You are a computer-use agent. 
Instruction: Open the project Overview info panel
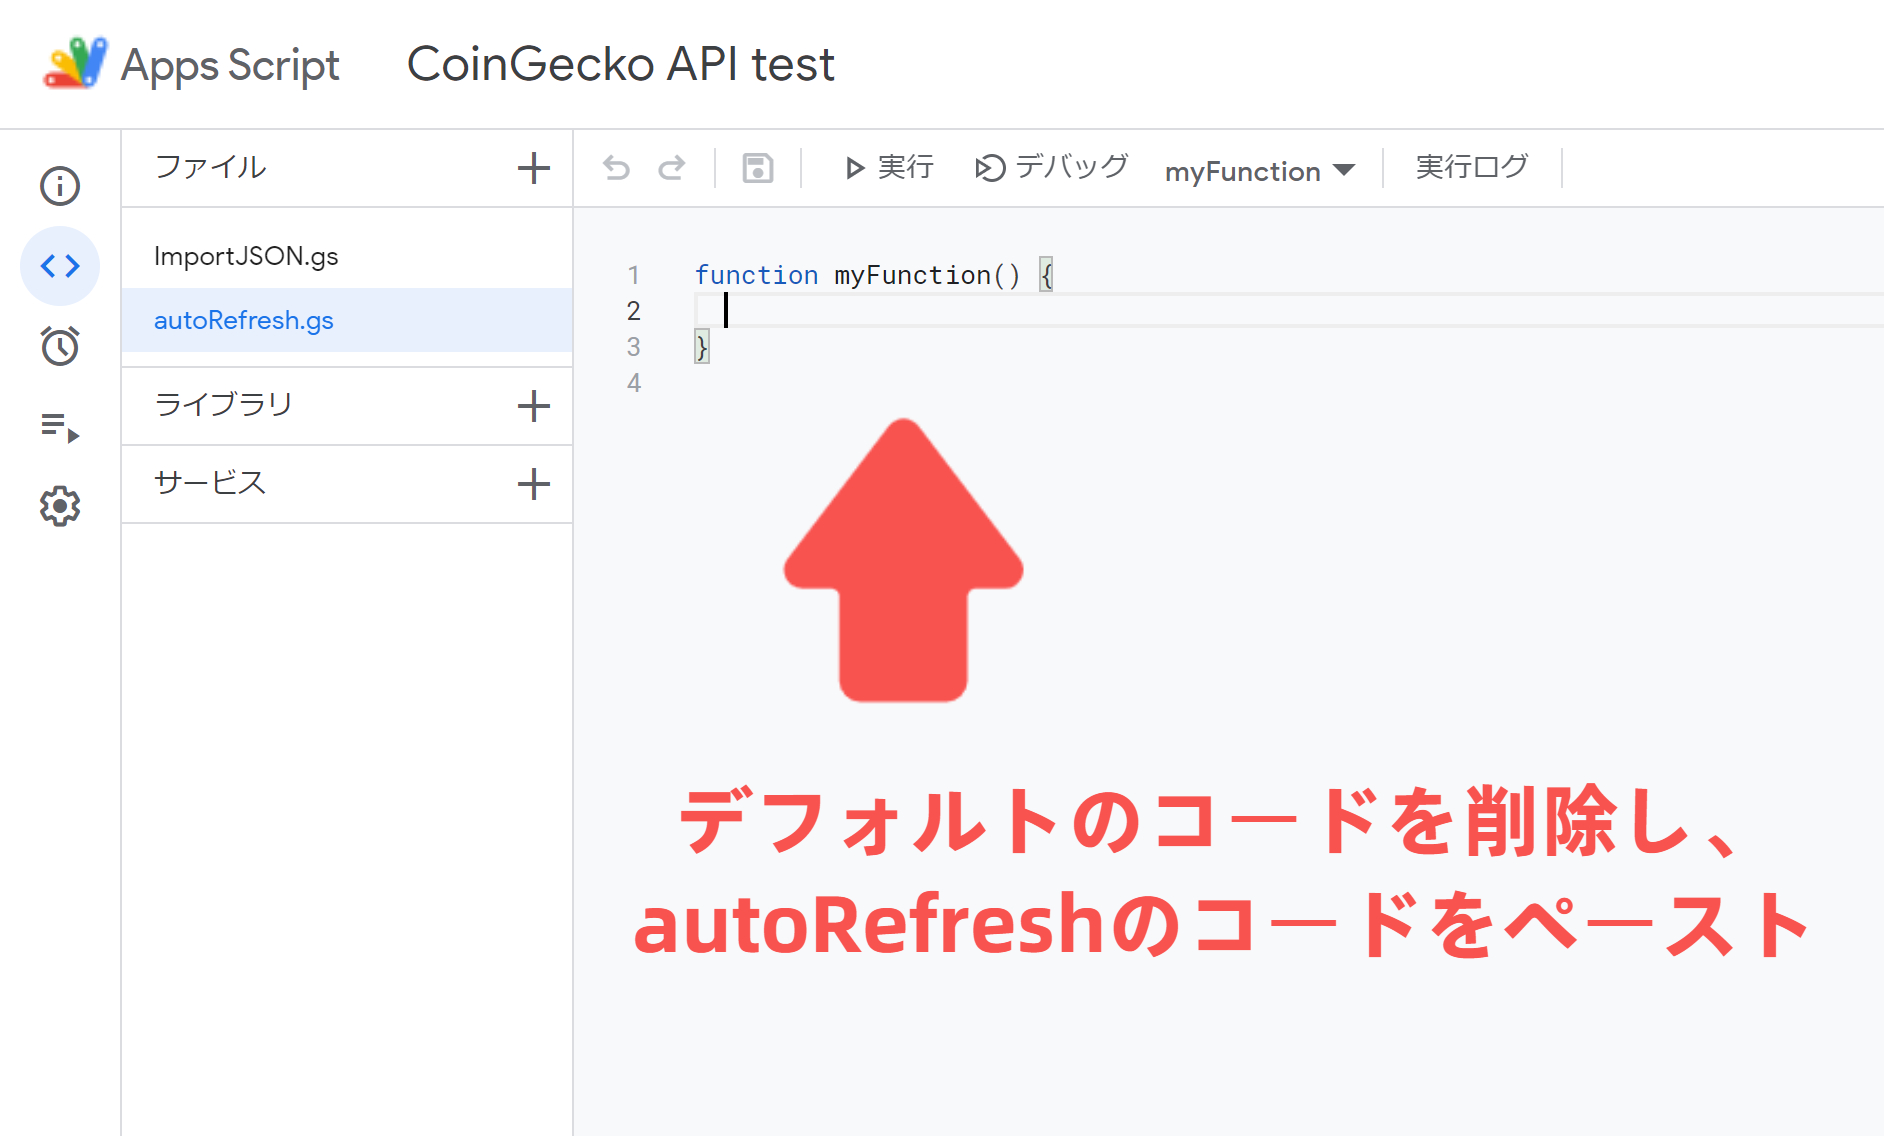pos(60,186)
